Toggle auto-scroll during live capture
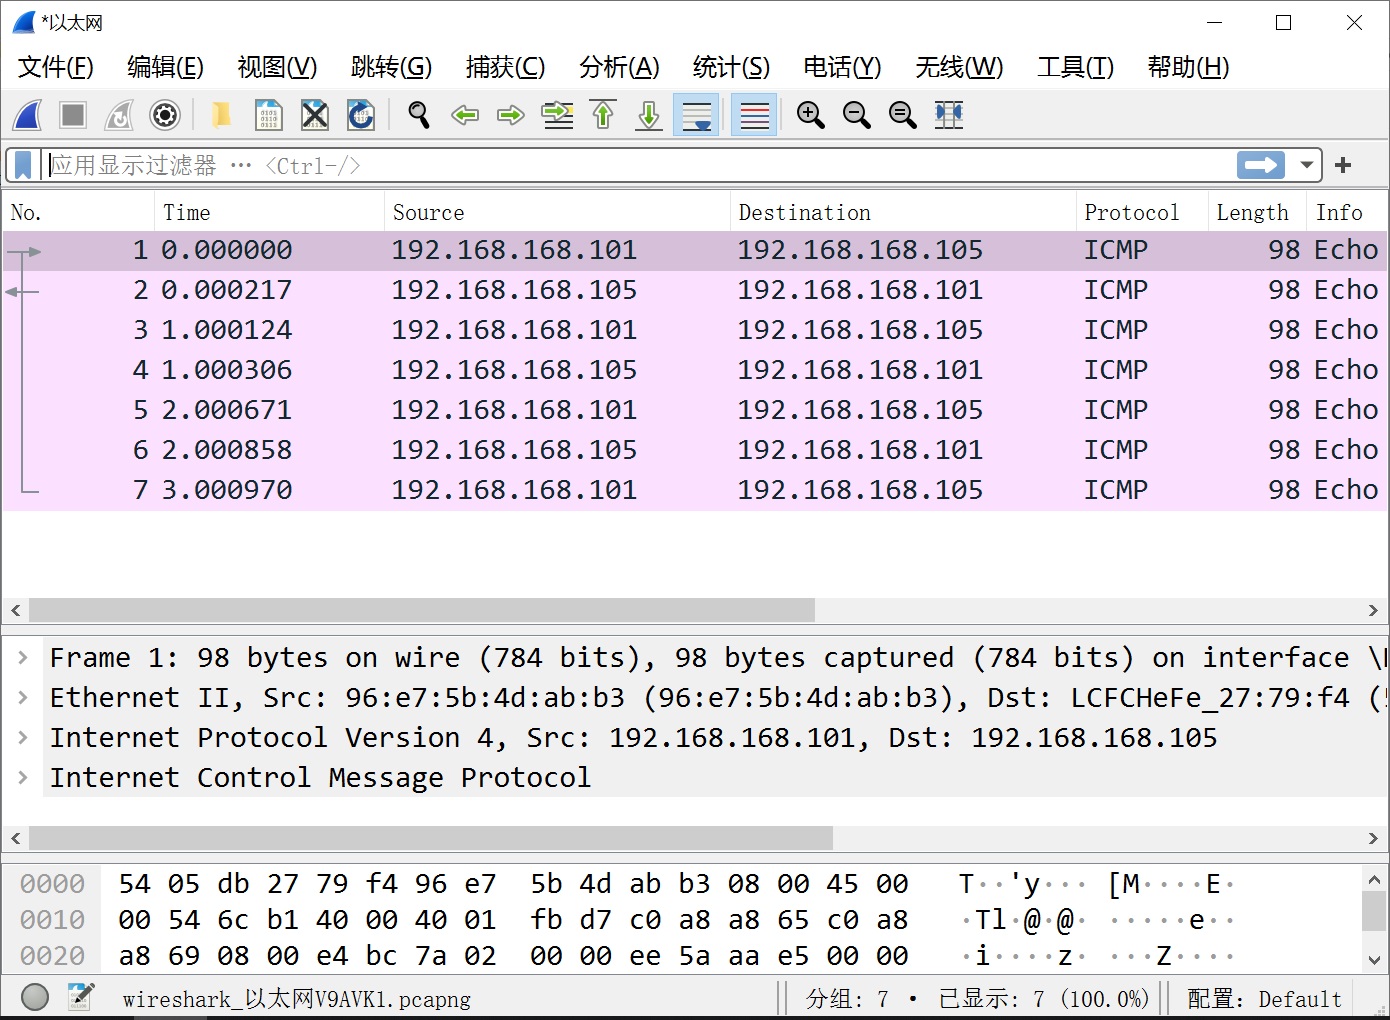Screen dimensions: 1390x1020 point(695,115)
